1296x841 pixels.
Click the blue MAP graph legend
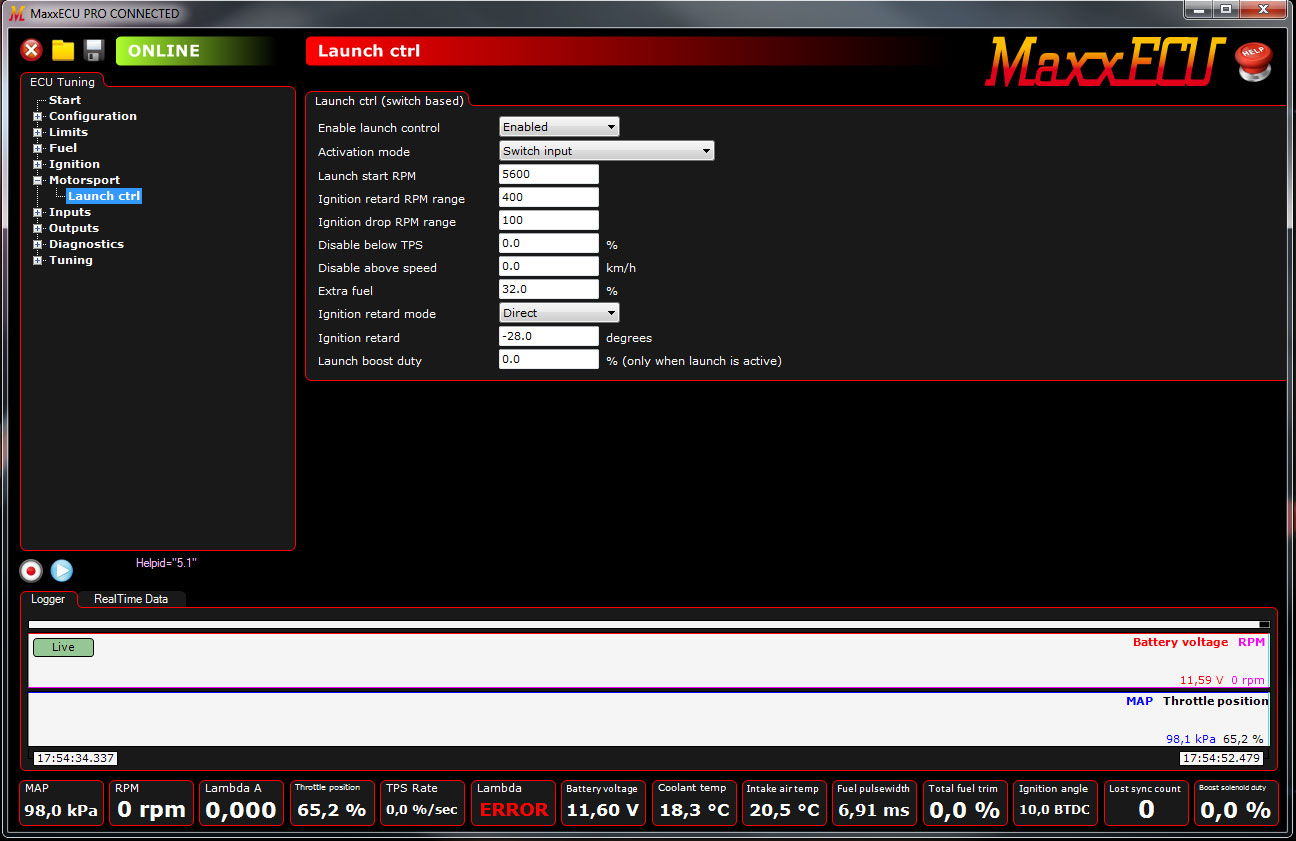[x=1139, y=701]
